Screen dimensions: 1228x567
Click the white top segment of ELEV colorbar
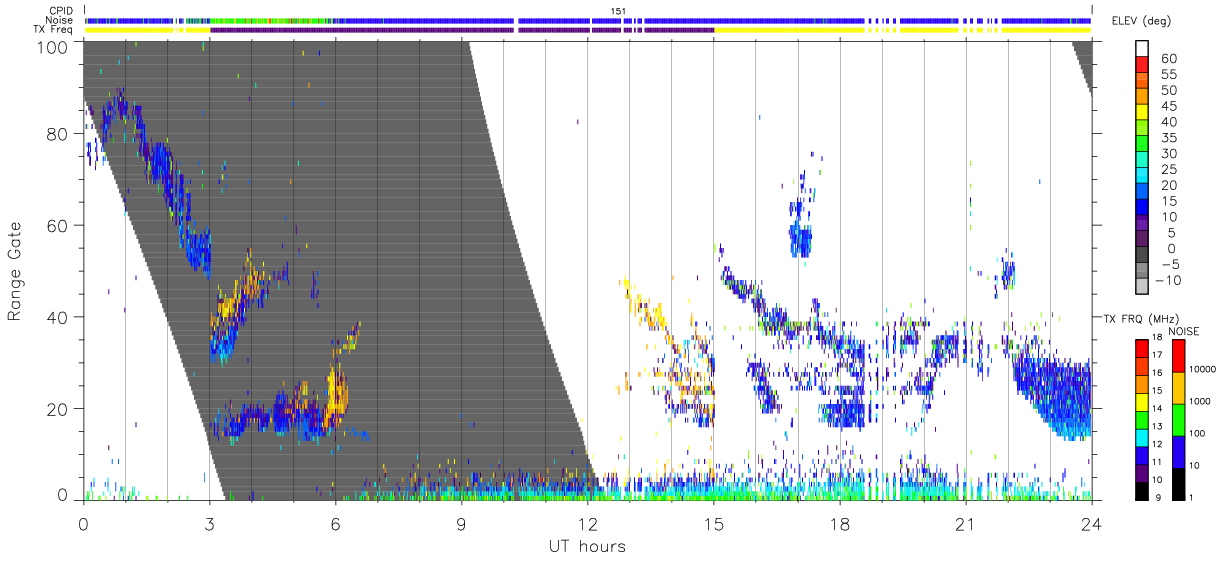pos(1144,50)
